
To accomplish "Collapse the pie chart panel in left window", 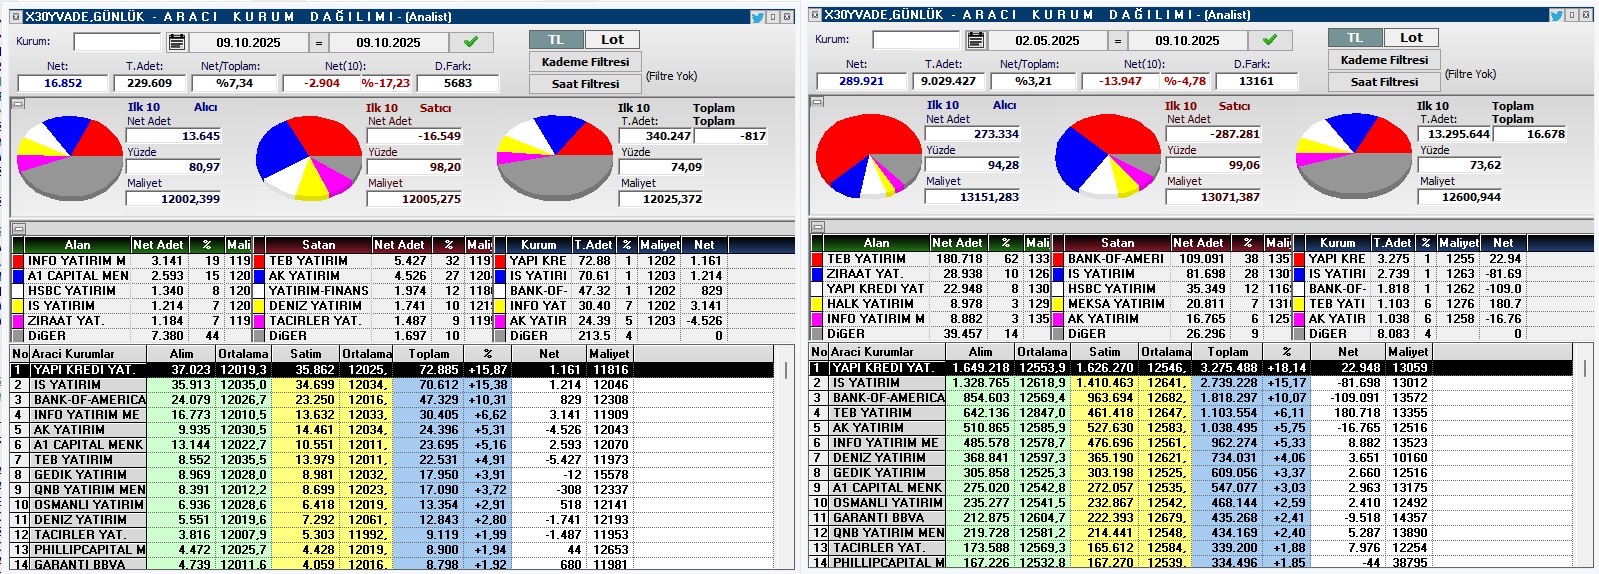I will coord(18,104).
